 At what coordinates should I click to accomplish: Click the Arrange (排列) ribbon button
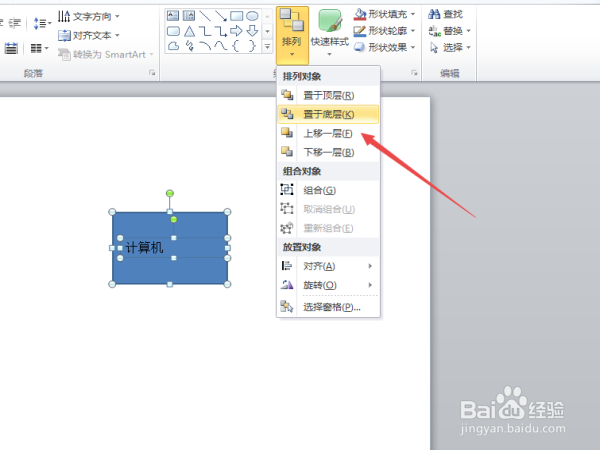[292, 34]
